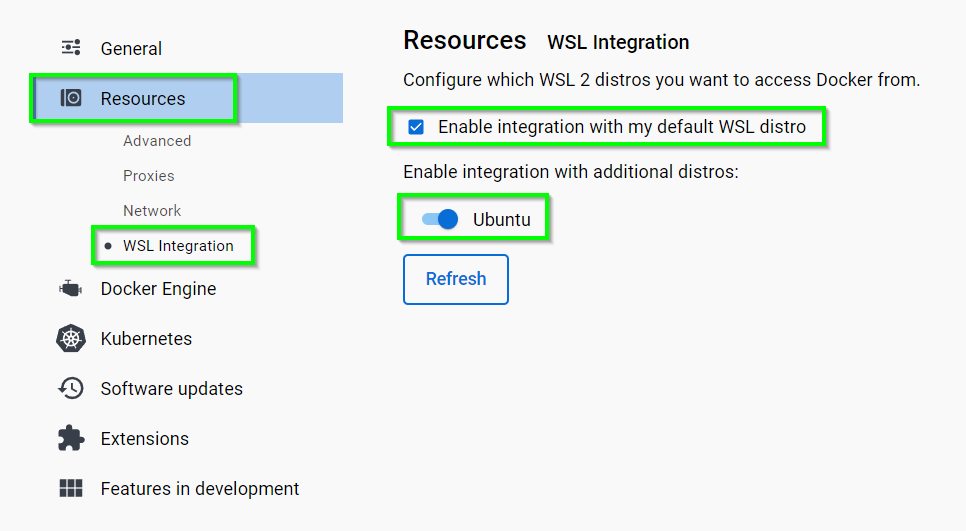
Task: Toggle the Ubuntu distro integration switch
Action: tap(440, 219)
